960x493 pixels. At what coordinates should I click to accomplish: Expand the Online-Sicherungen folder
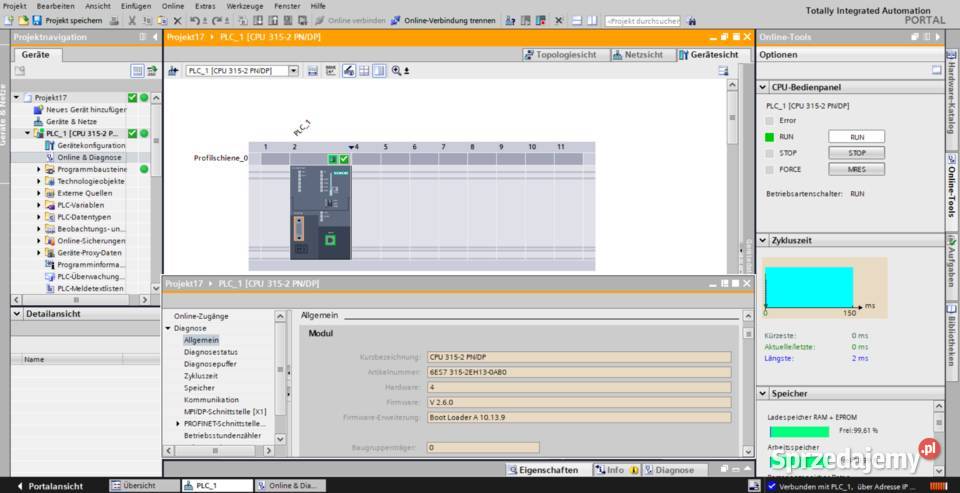coord(39,241)
